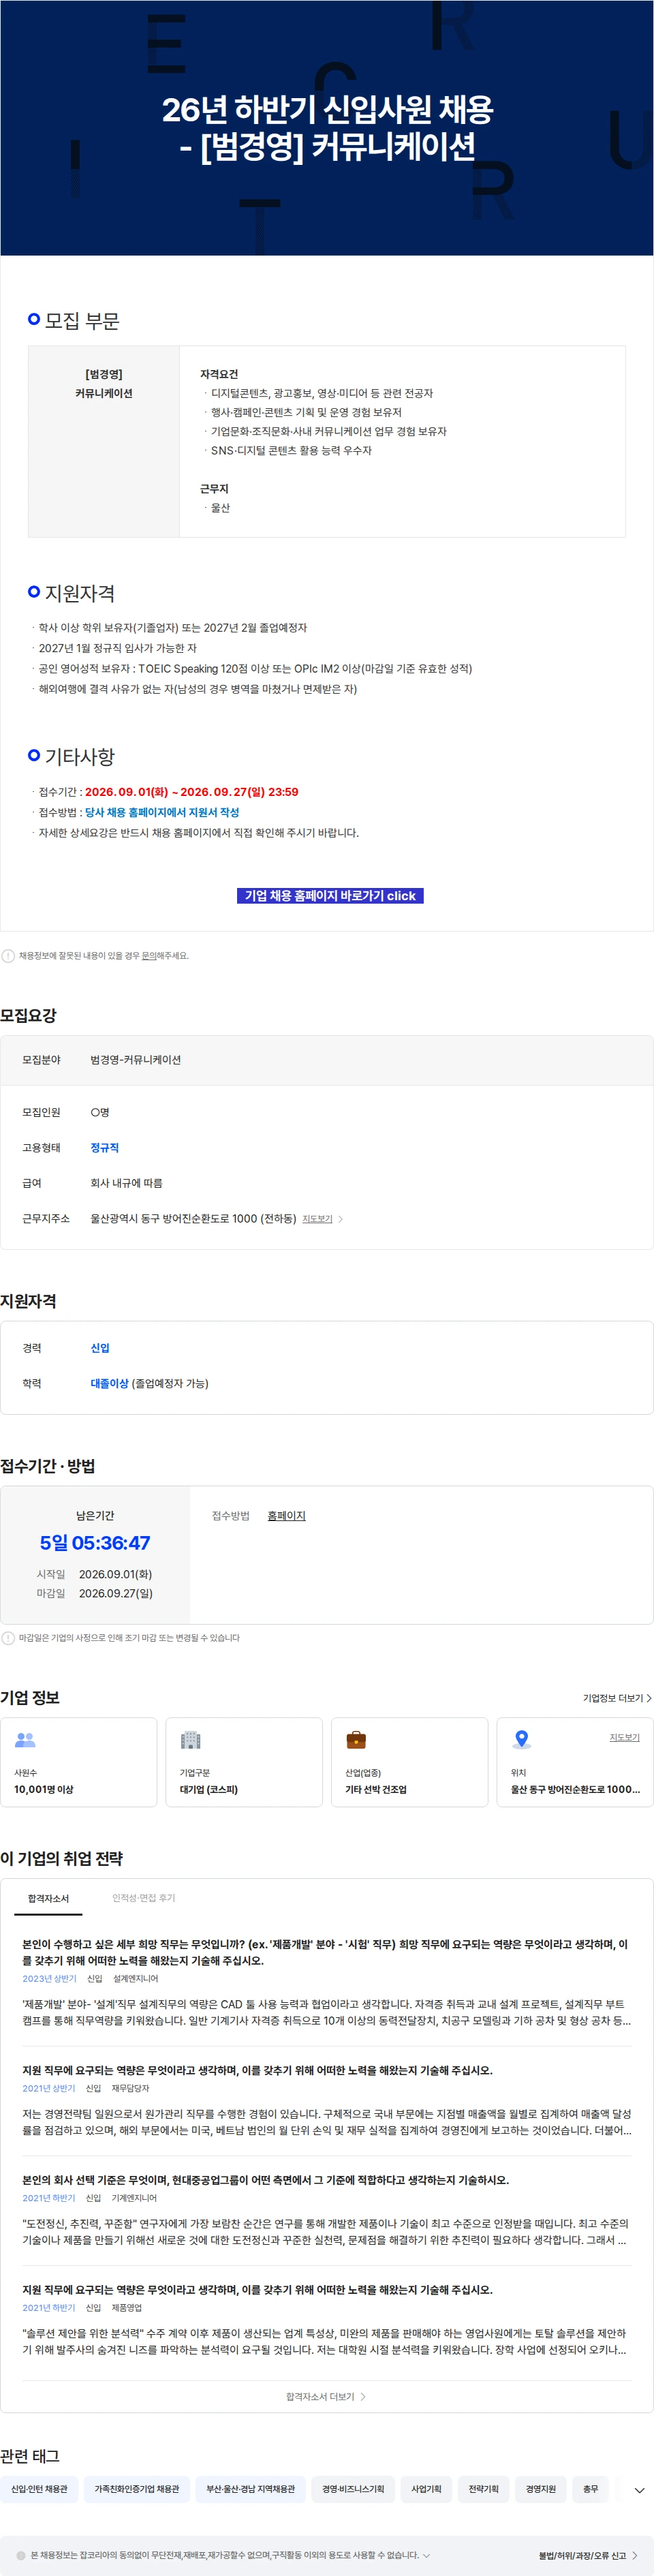Screen dimensions: 654x2576
Task: Switch to the 합격자소서 tab
Action: point(48,1897)
